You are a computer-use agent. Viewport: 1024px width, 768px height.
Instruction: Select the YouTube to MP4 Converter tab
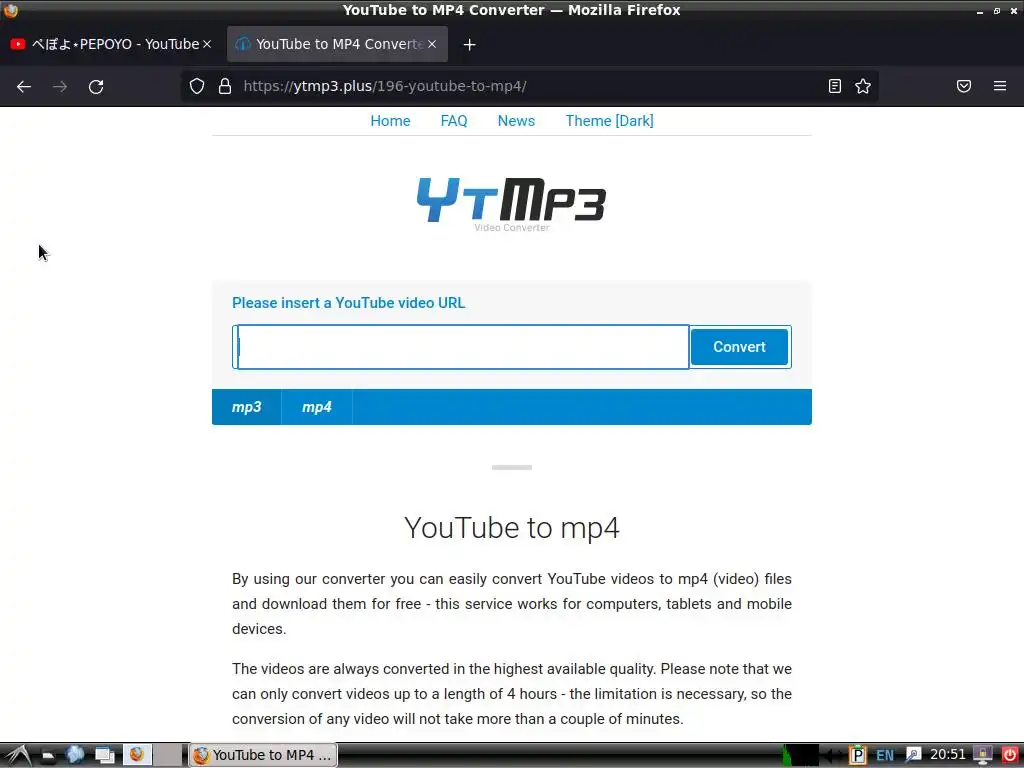coord(337,44)
